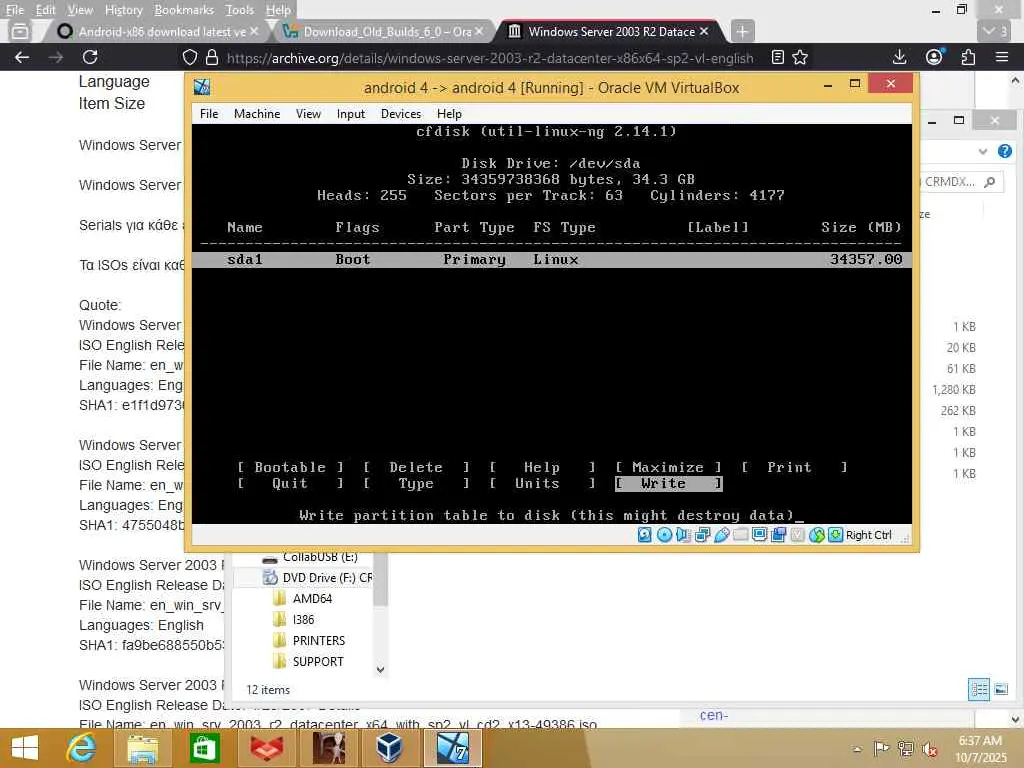Open VirtualBox Devices menu
The width and height of the screenshot is (1024, 768).
pos(401,114)
